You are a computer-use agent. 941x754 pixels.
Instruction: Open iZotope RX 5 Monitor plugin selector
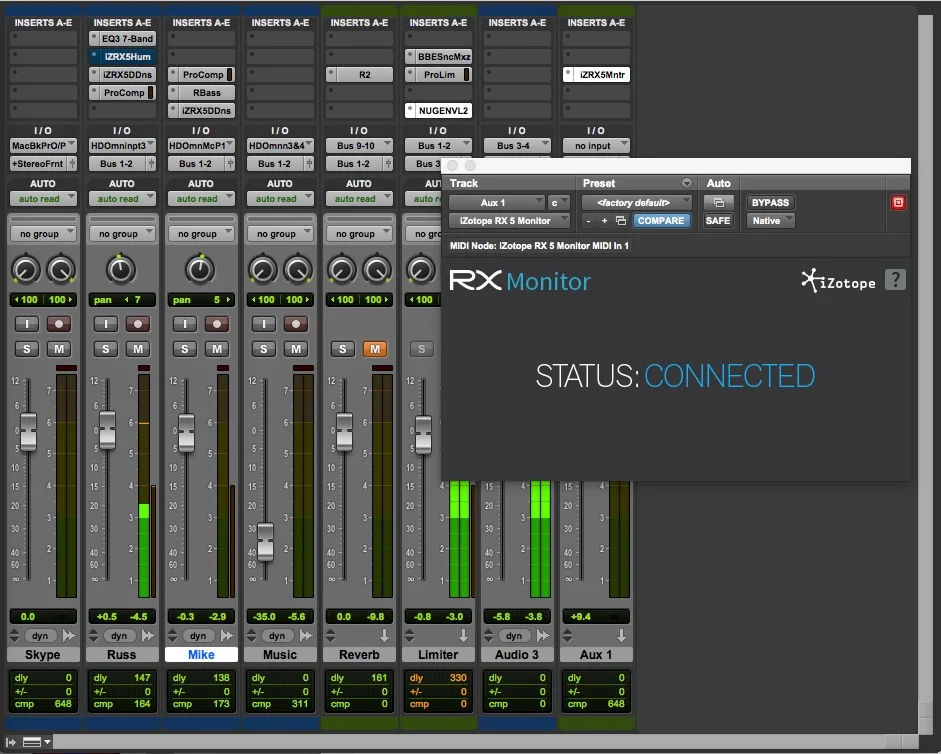point(509,221)
